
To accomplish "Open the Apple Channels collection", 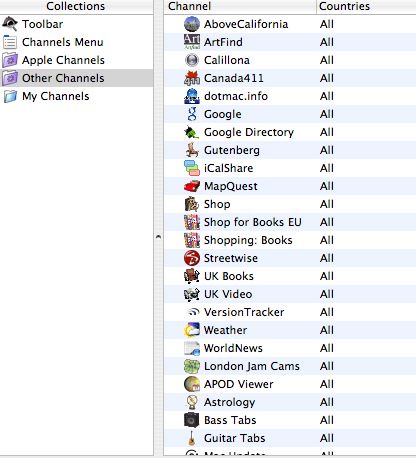I will (77, 60).
